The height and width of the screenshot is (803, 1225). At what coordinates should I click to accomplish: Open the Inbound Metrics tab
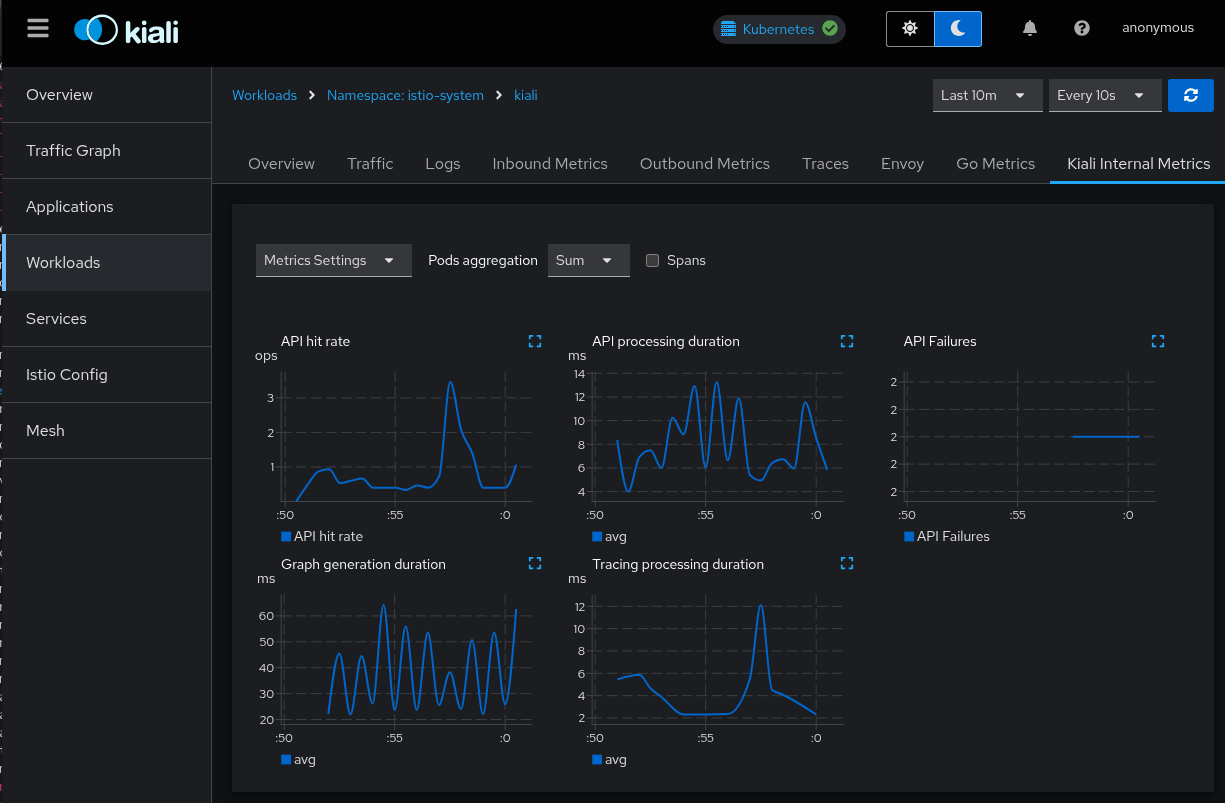point(550,163)
